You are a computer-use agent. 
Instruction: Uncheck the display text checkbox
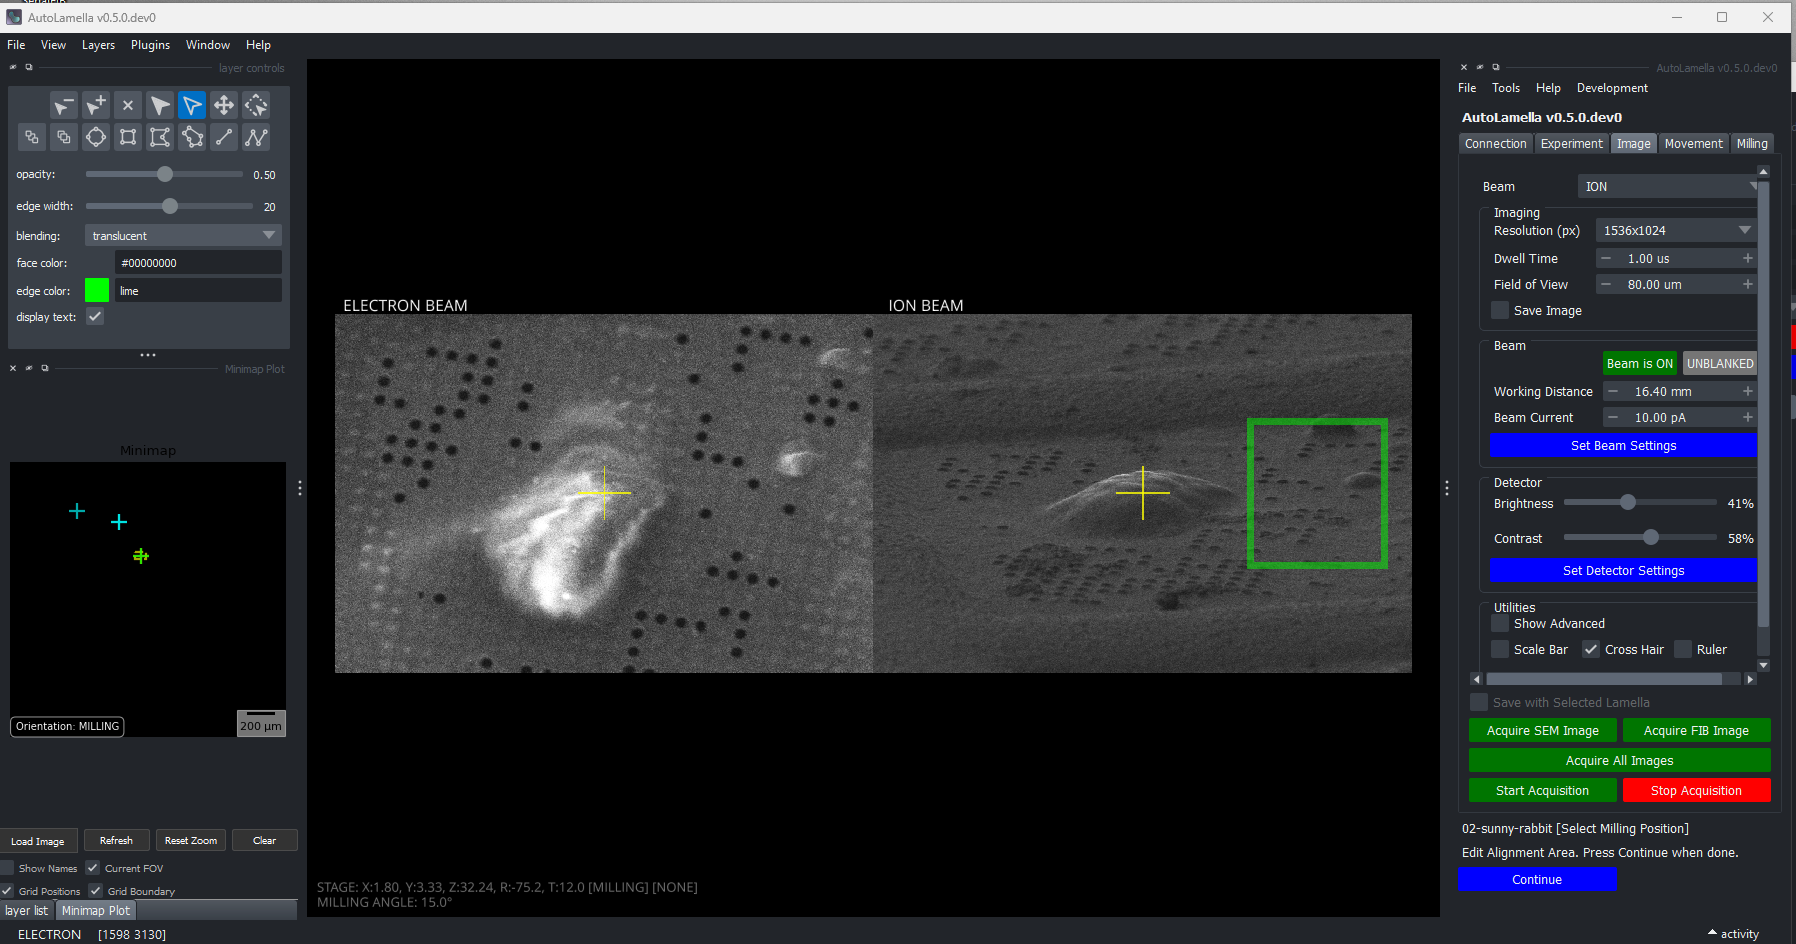[x=95, y=317]
